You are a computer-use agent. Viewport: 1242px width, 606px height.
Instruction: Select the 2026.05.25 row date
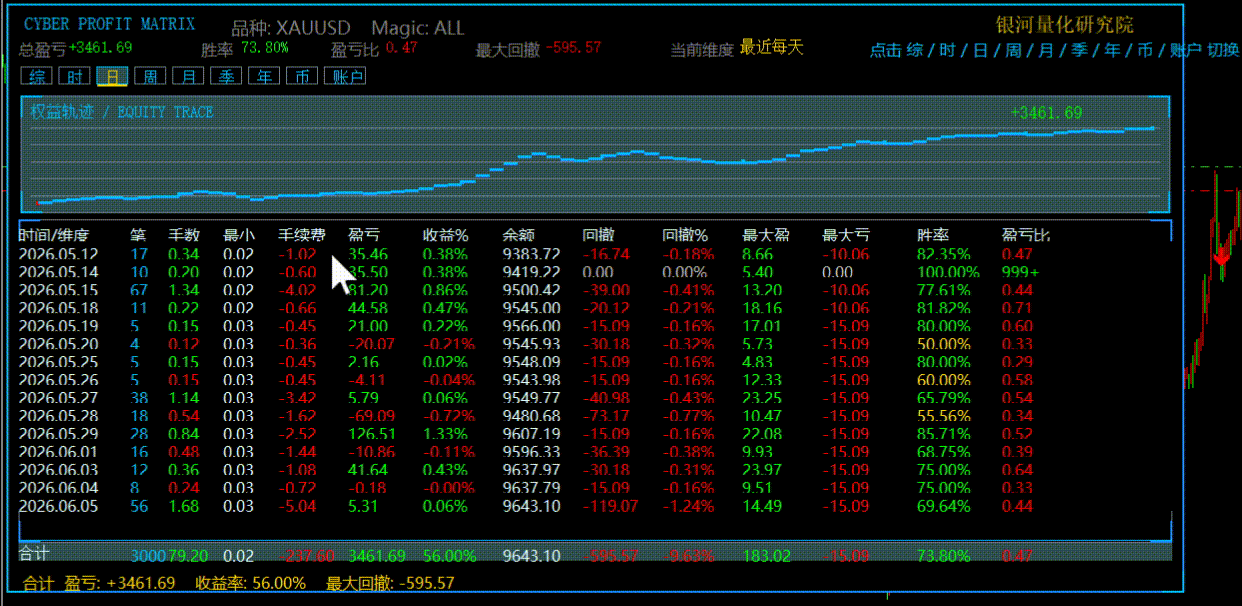(59, 362)
